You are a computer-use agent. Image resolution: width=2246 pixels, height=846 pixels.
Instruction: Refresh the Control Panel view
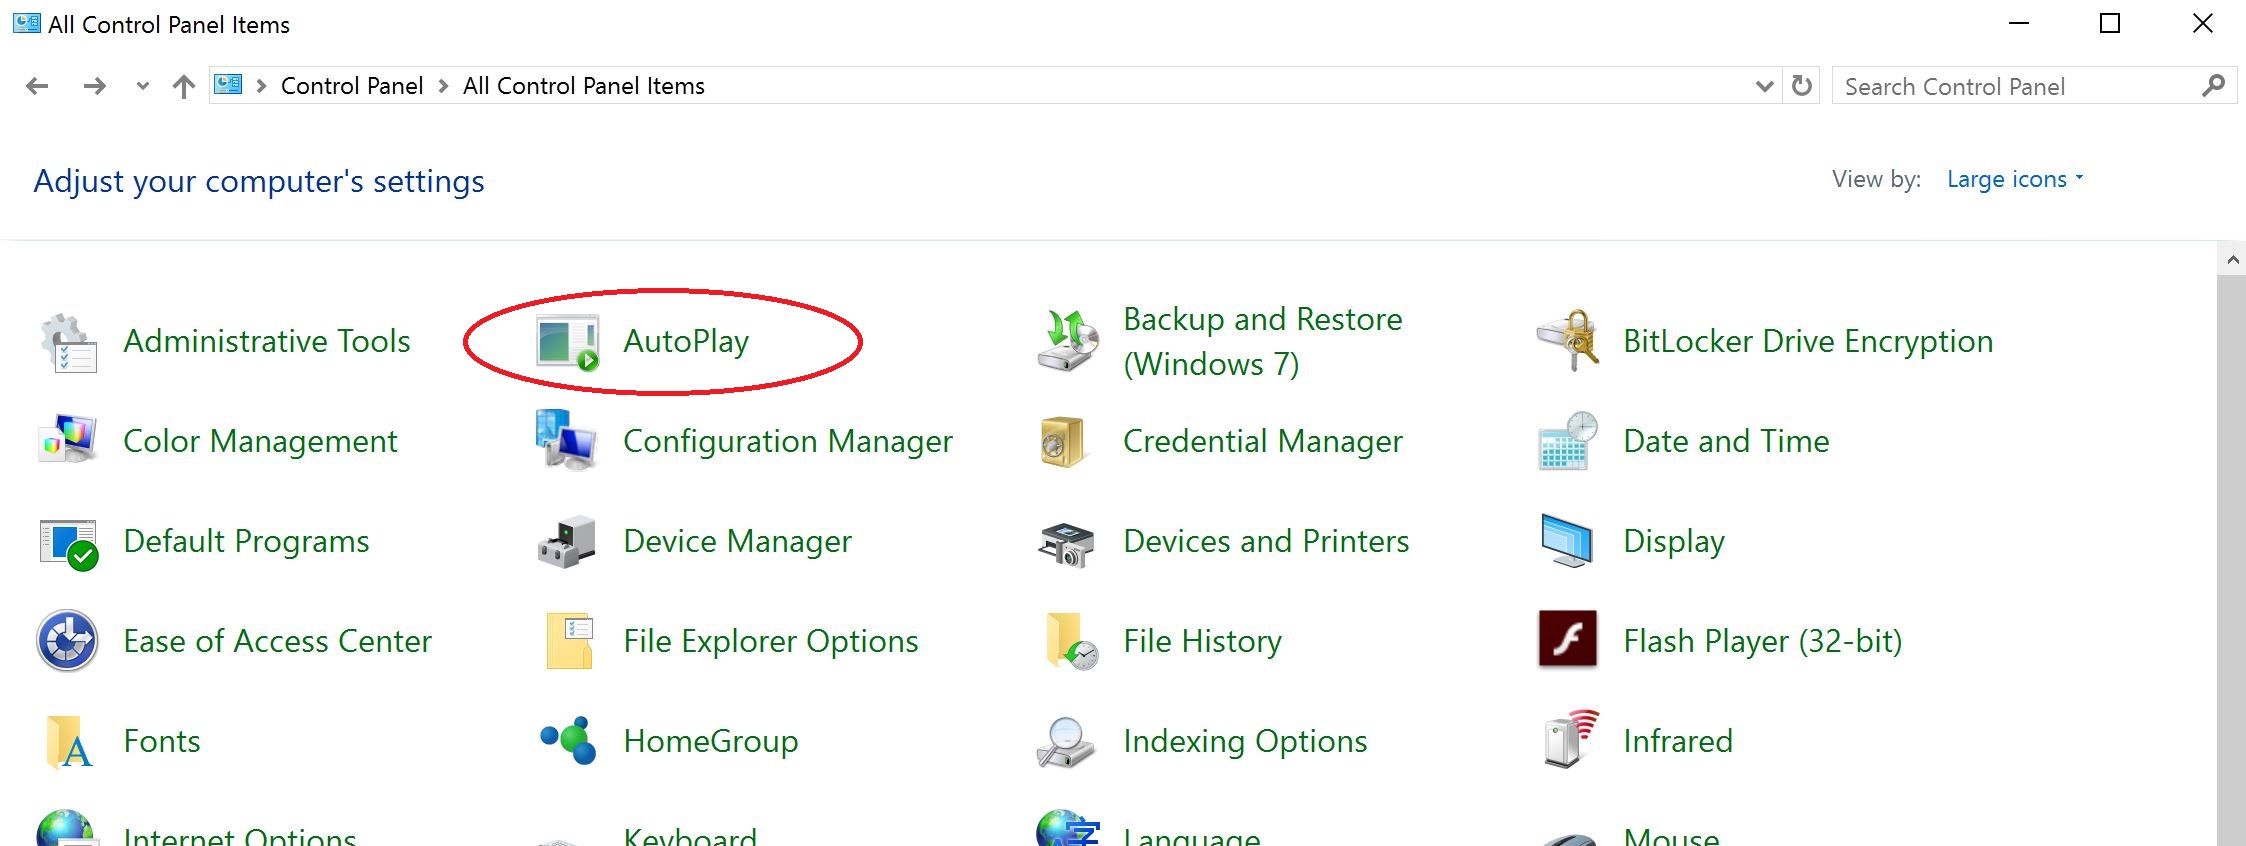point(1802,86)
